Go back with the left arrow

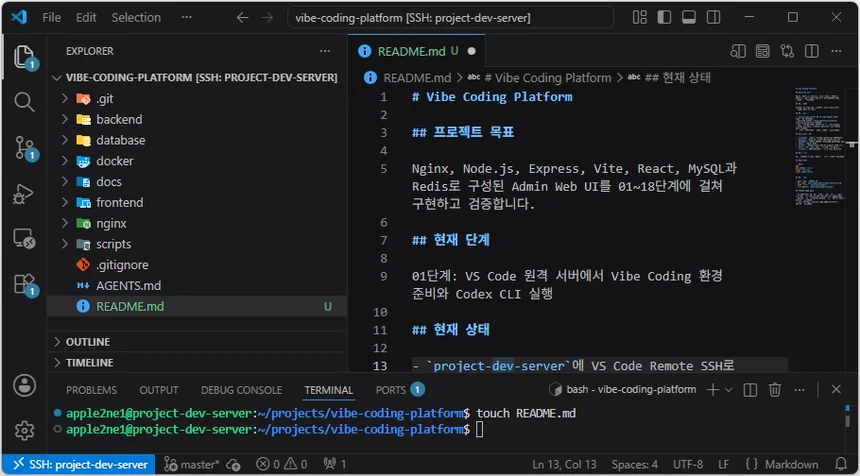(242, 18)
